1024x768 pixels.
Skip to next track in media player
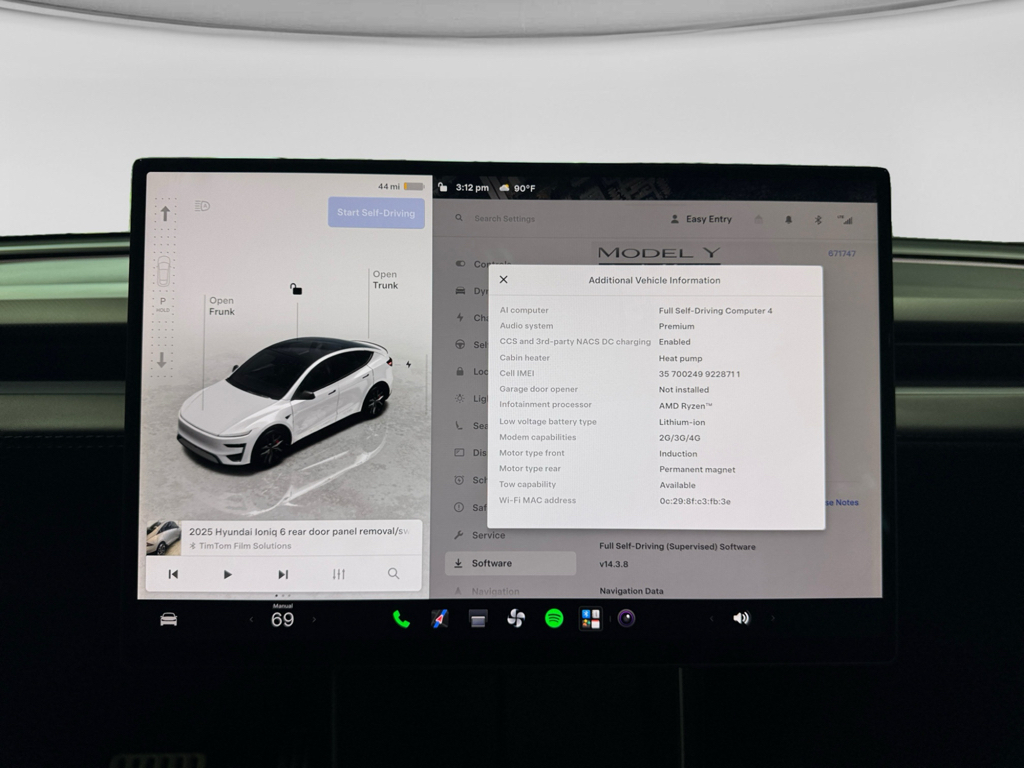click(x=283, y=575)
